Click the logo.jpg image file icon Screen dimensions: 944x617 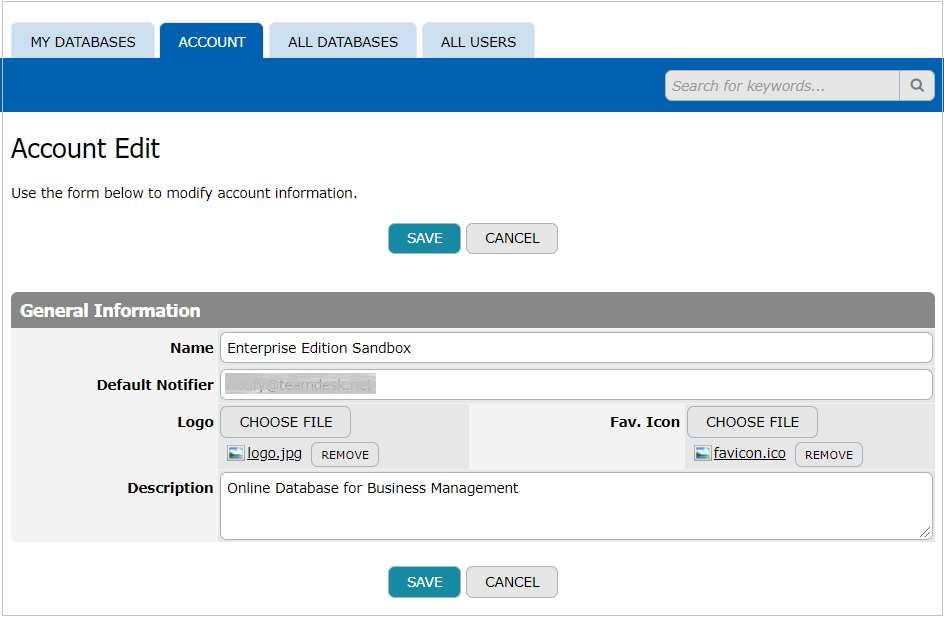236,454
